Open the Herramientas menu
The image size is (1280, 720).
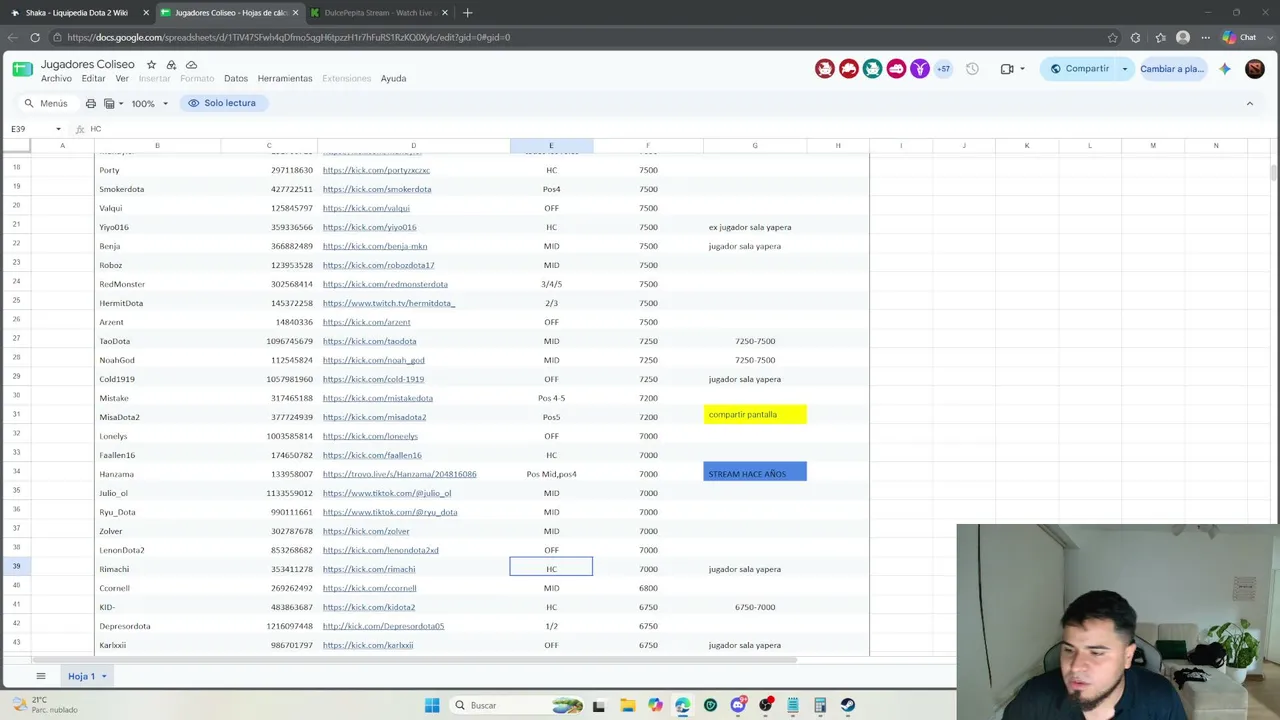coord(285,79)
